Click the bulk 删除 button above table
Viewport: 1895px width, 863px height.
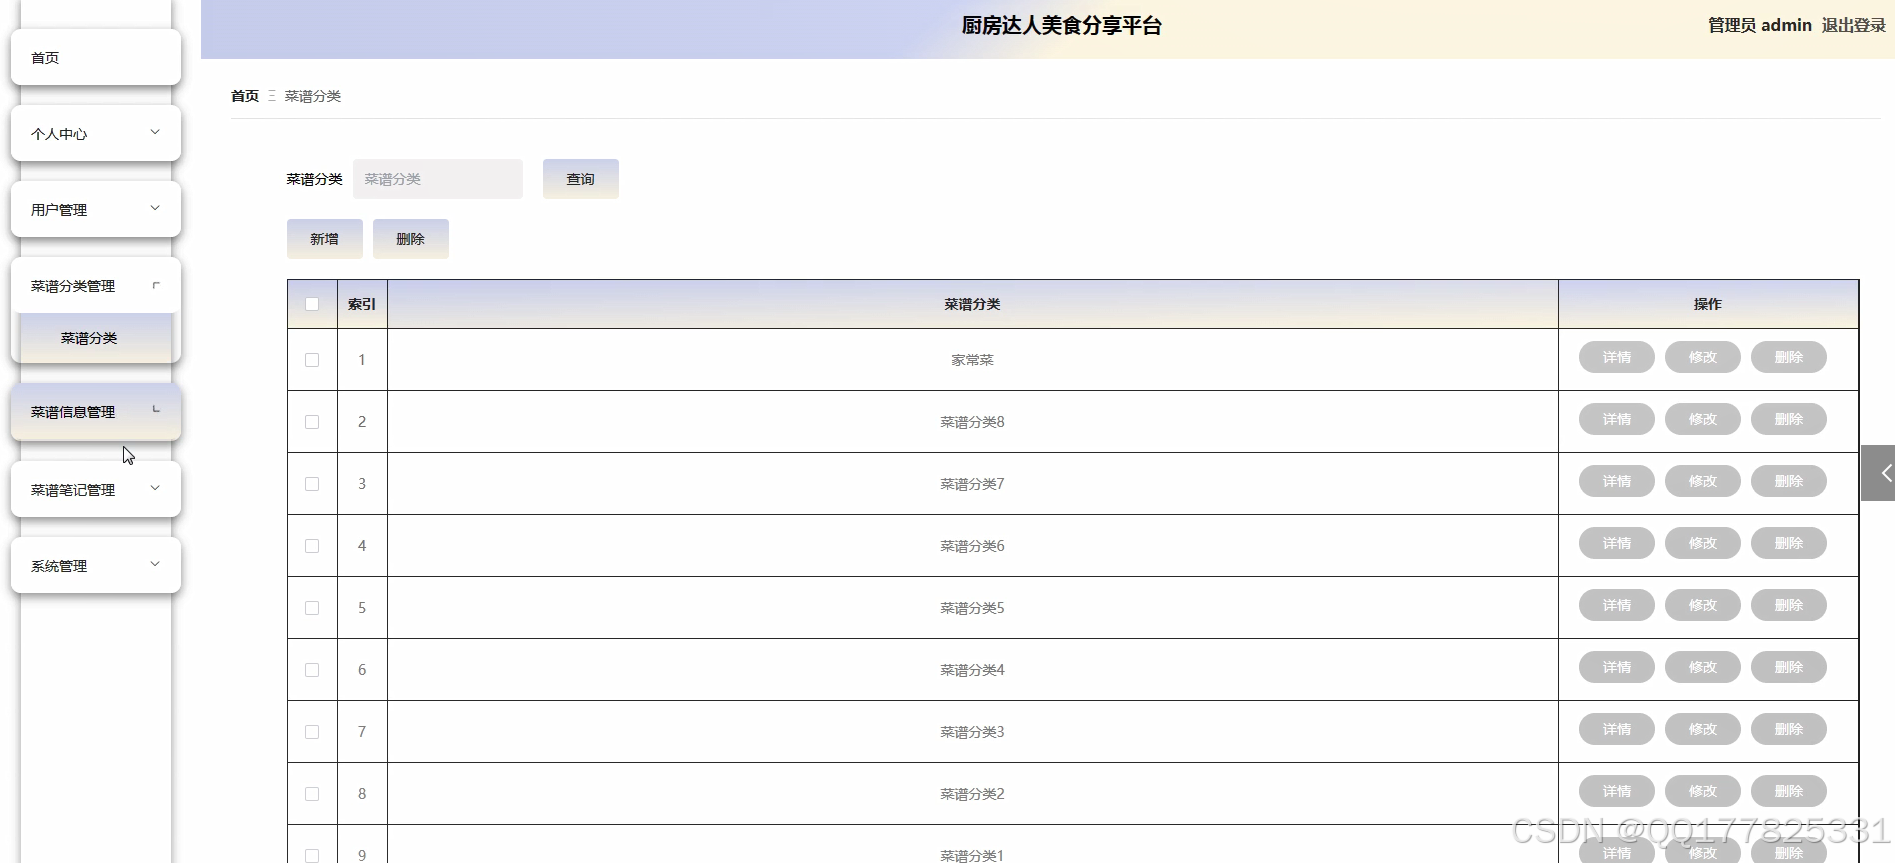click(411, 239)
